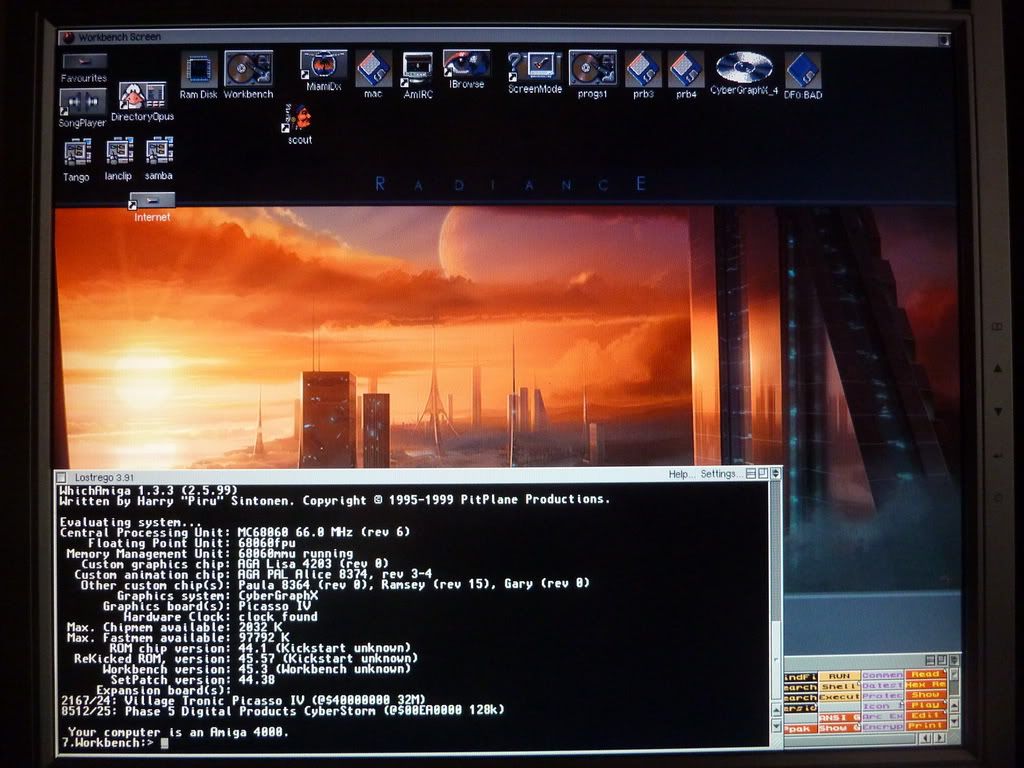The height and width of the screenshot is (768, 1024).
Task: Expand the Internet drawer
Action: click(x=152, y=200)
